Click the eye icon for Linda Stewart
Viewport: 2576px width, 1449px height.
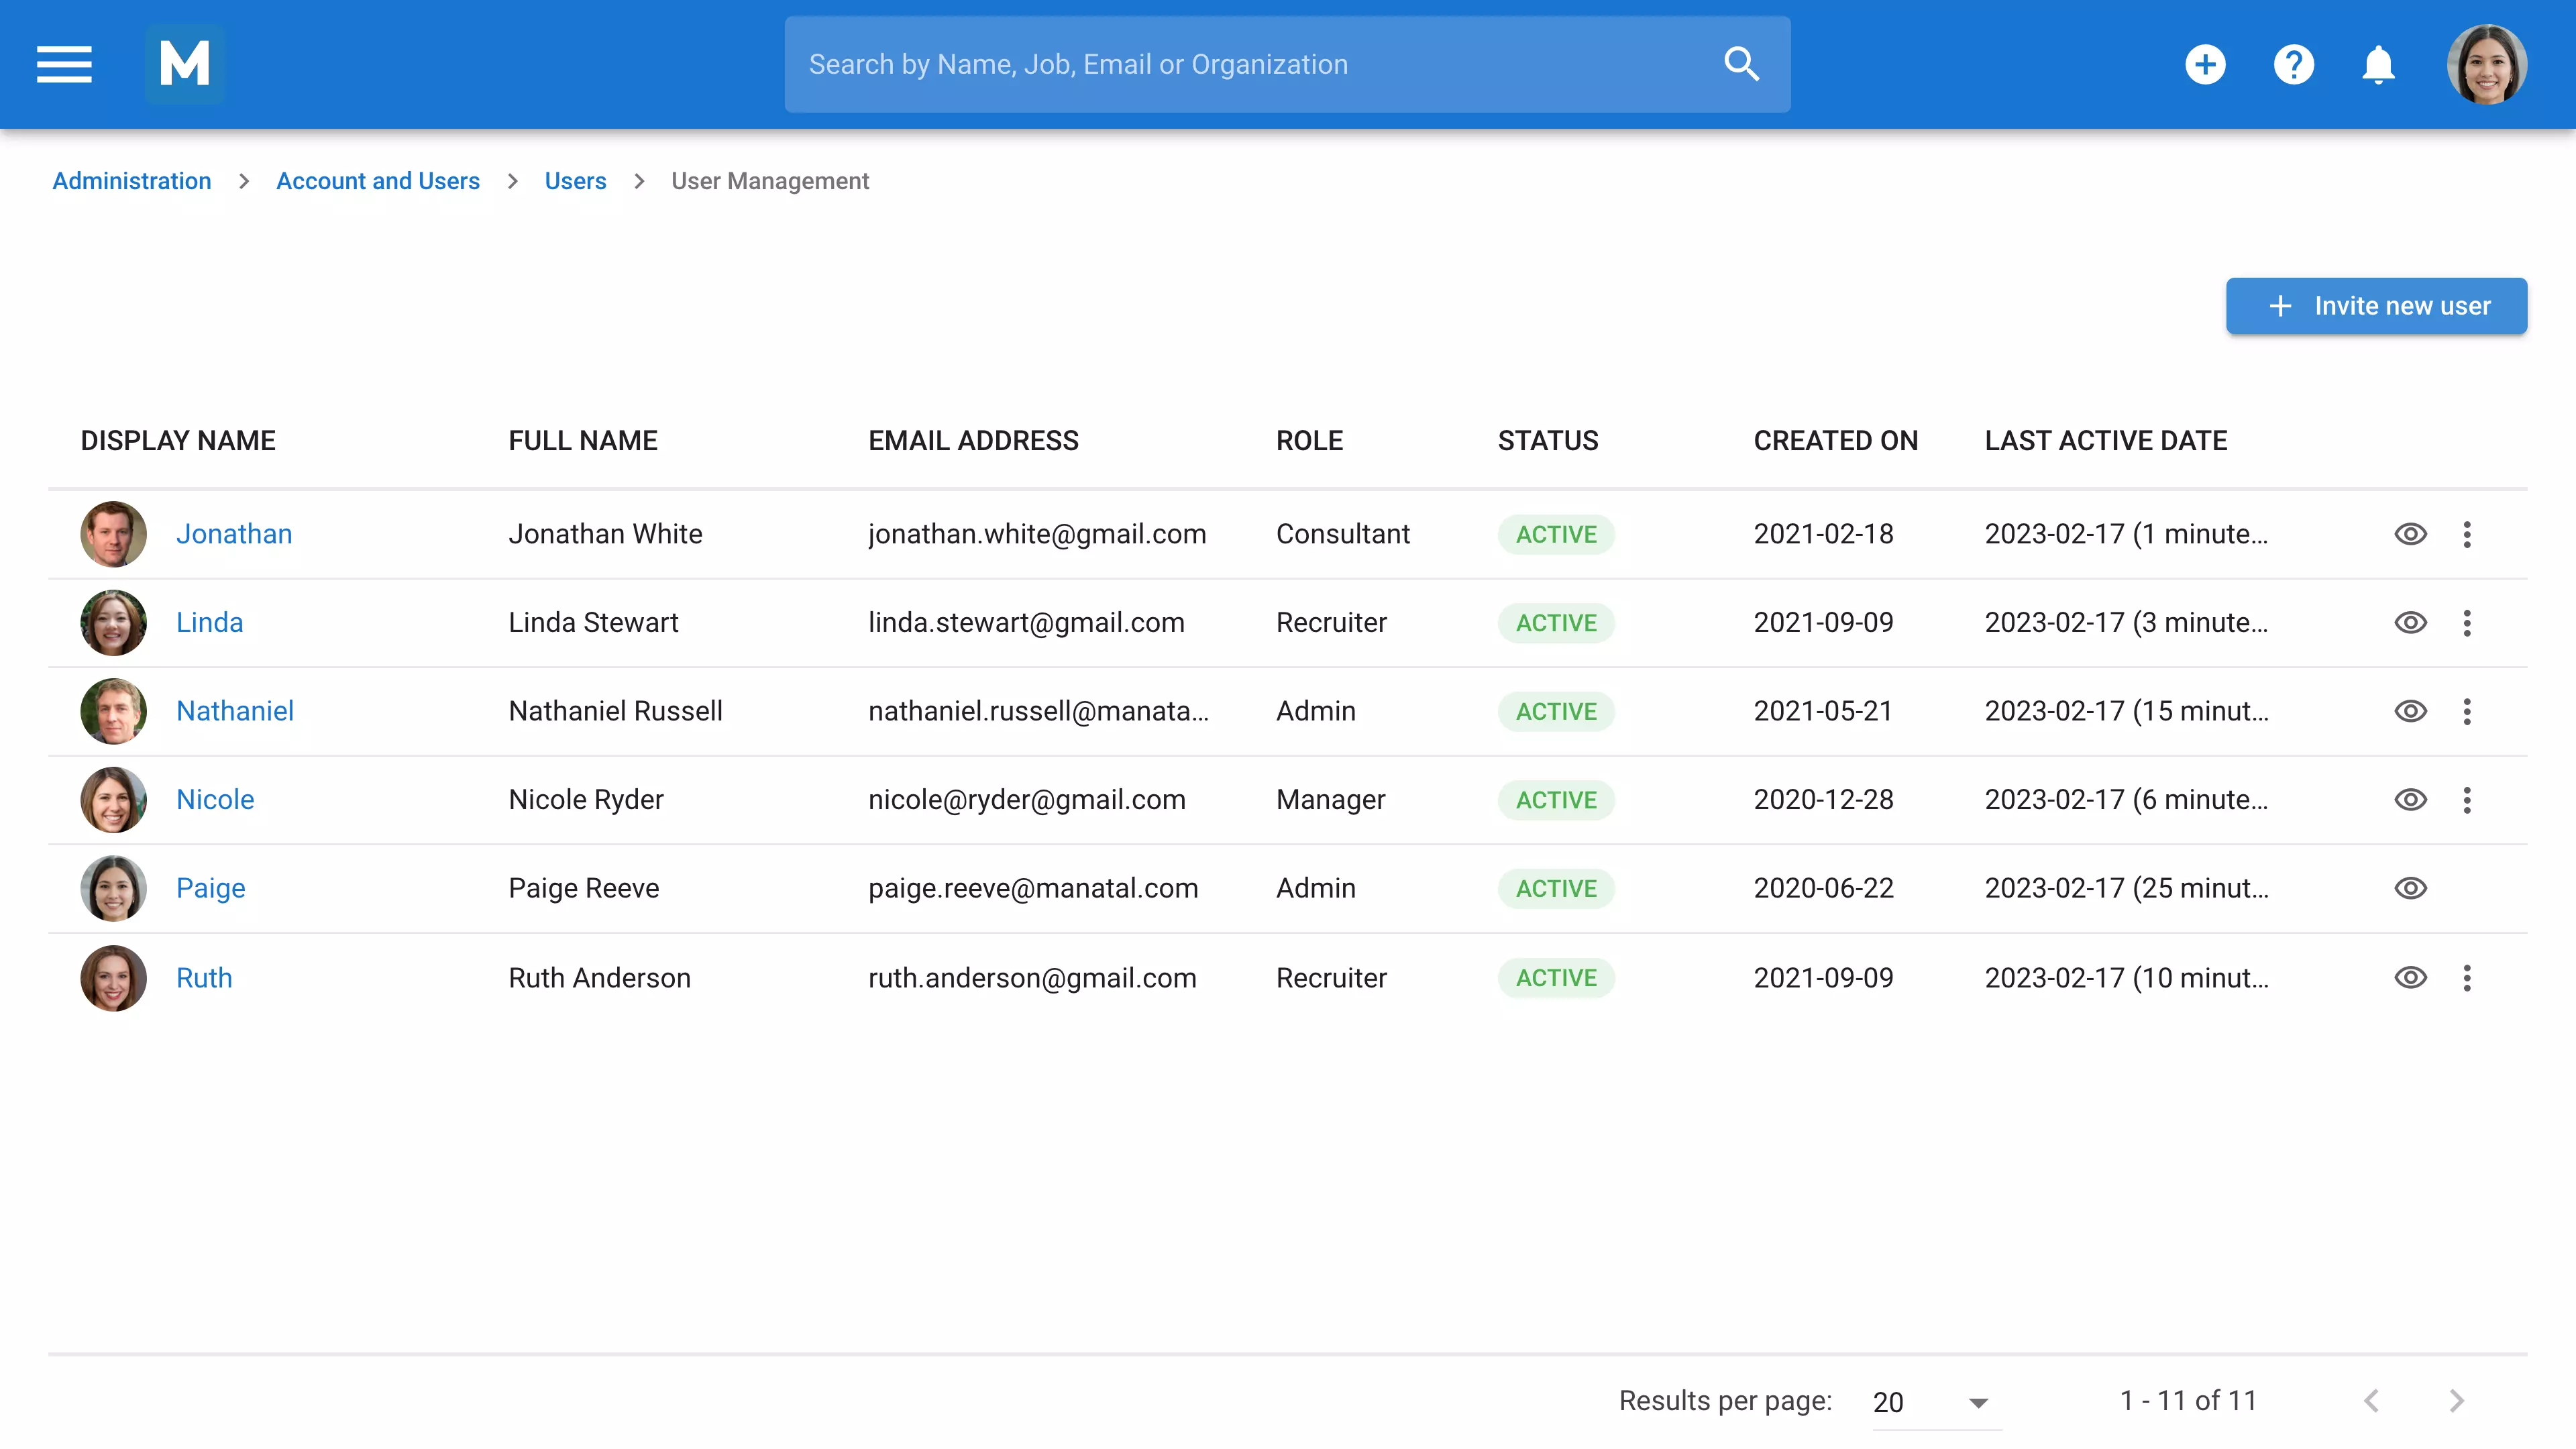[x=2411, y=622]
